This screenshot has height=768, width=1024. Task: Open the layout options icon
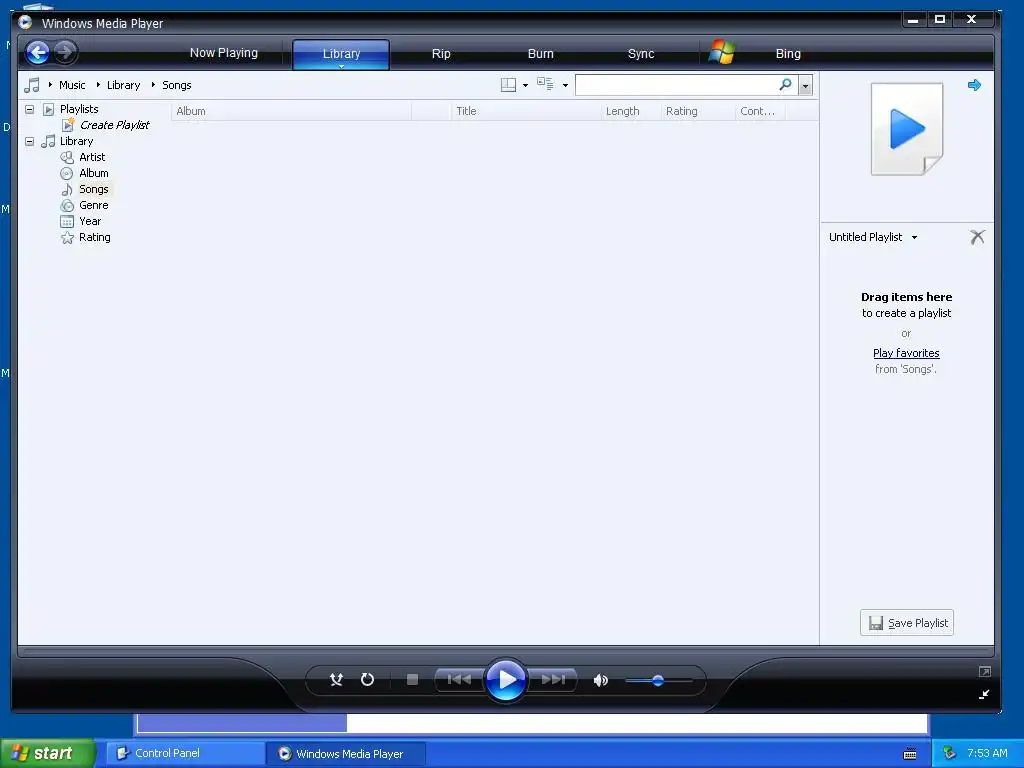[508, 85]
